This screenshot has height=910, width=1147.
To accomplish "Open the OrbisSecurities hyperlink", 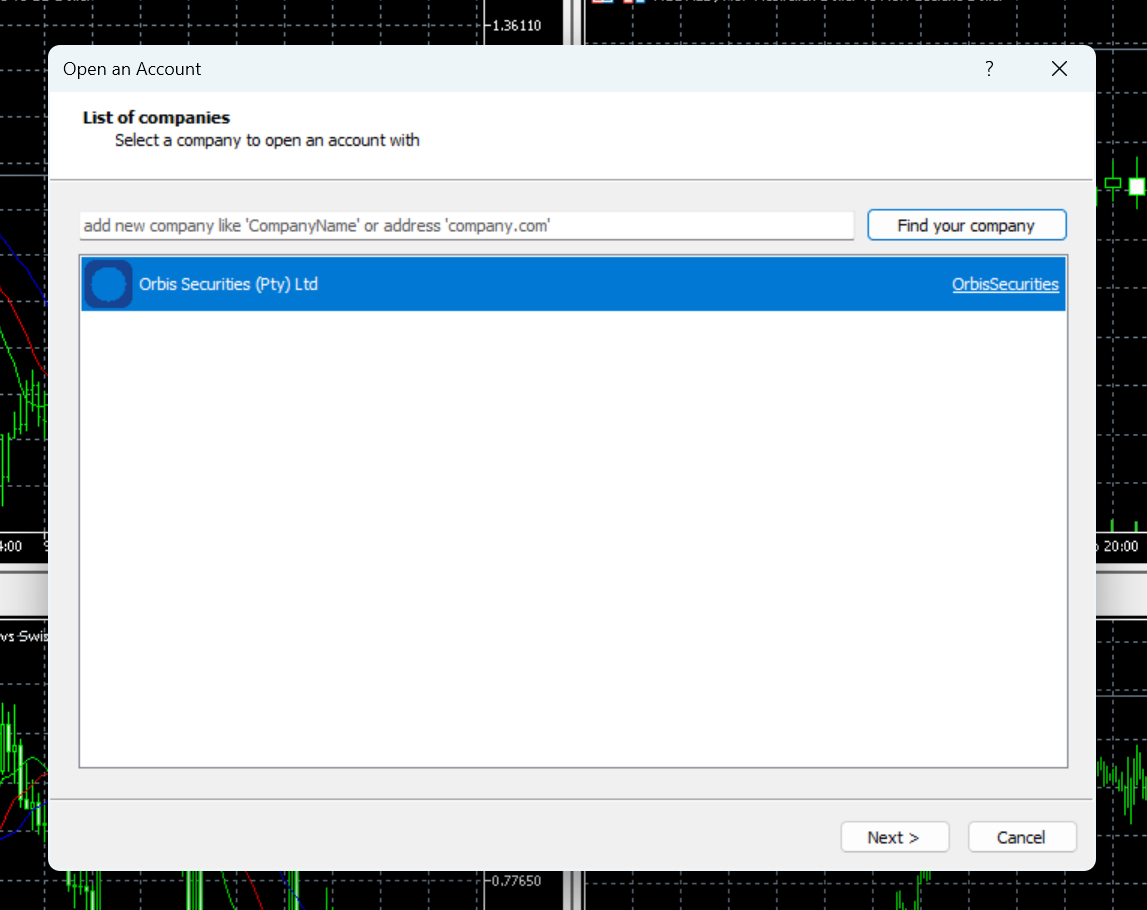I will coord(1005,285).
